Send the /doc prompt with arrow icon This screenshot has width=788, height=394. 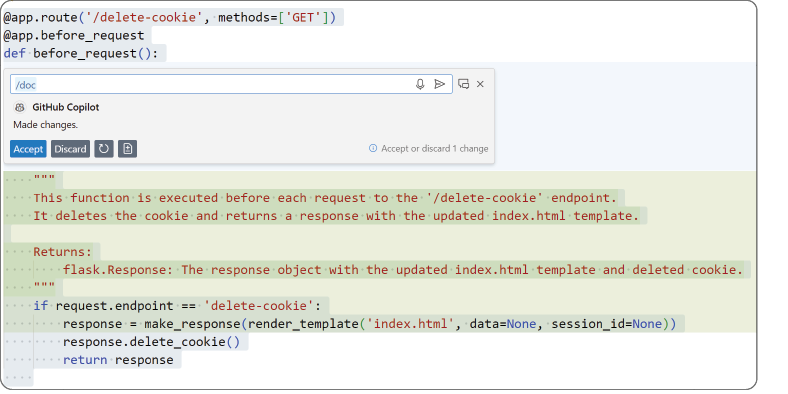[x=440, y=84]
